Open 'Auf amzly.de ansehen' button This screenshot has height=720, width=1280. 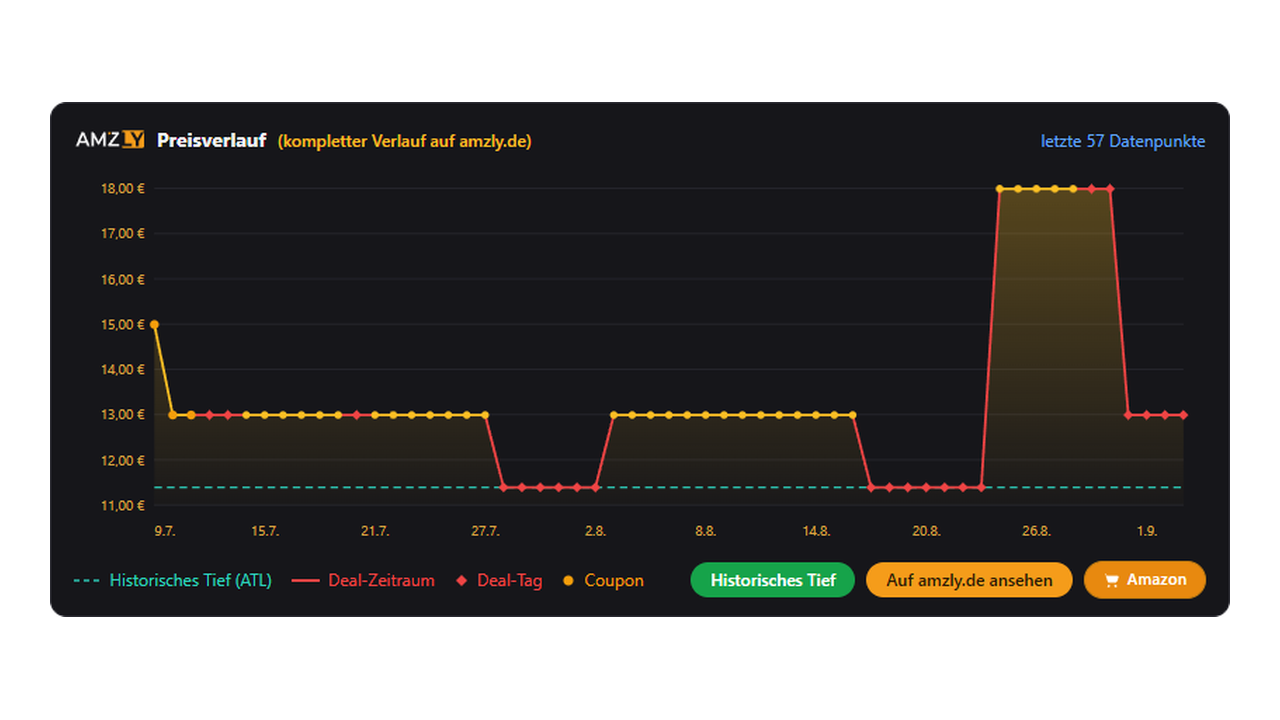969,580
